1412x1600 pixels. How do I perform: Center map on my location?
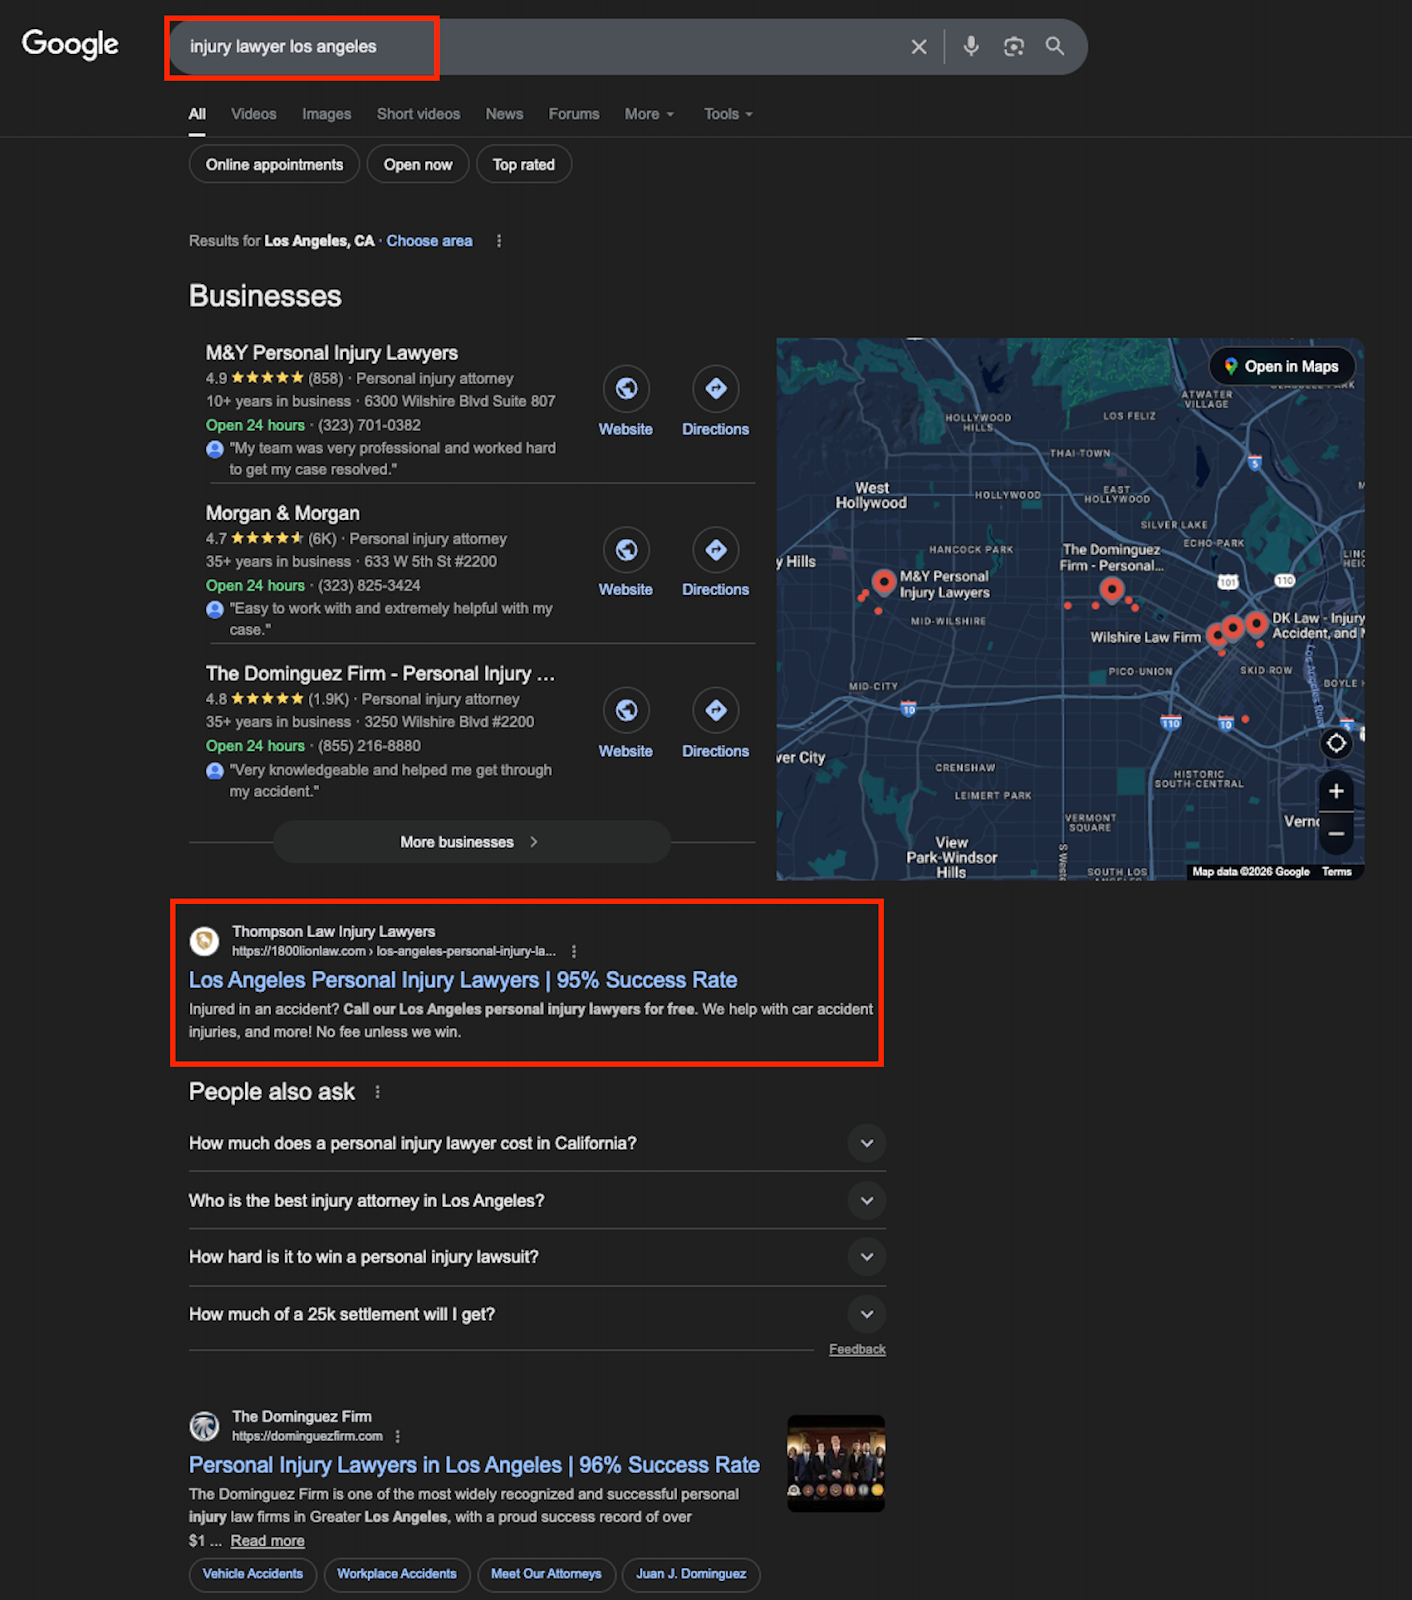(x=1336, y=743)
